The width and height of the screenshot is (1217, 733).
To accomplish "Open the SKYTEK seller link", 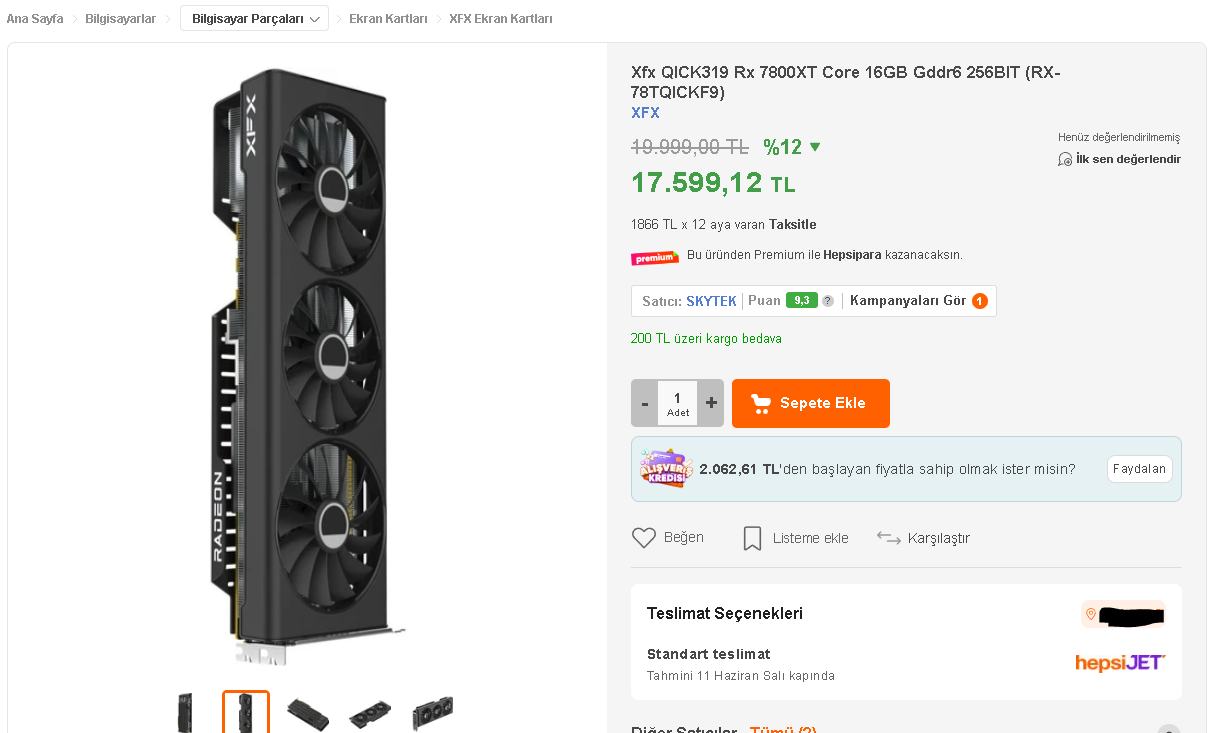I will pos(711,301).
